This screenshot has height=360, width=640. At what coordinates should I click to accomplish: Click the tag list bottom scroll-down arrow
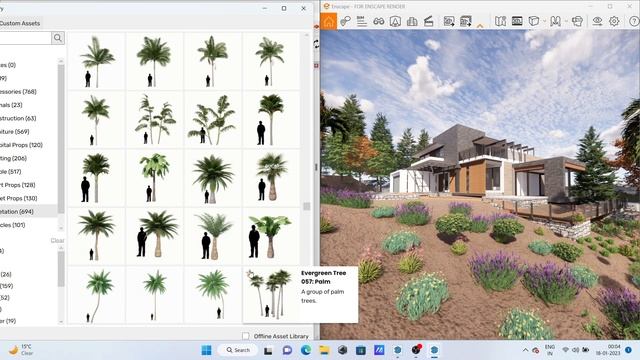coord(61,322)
